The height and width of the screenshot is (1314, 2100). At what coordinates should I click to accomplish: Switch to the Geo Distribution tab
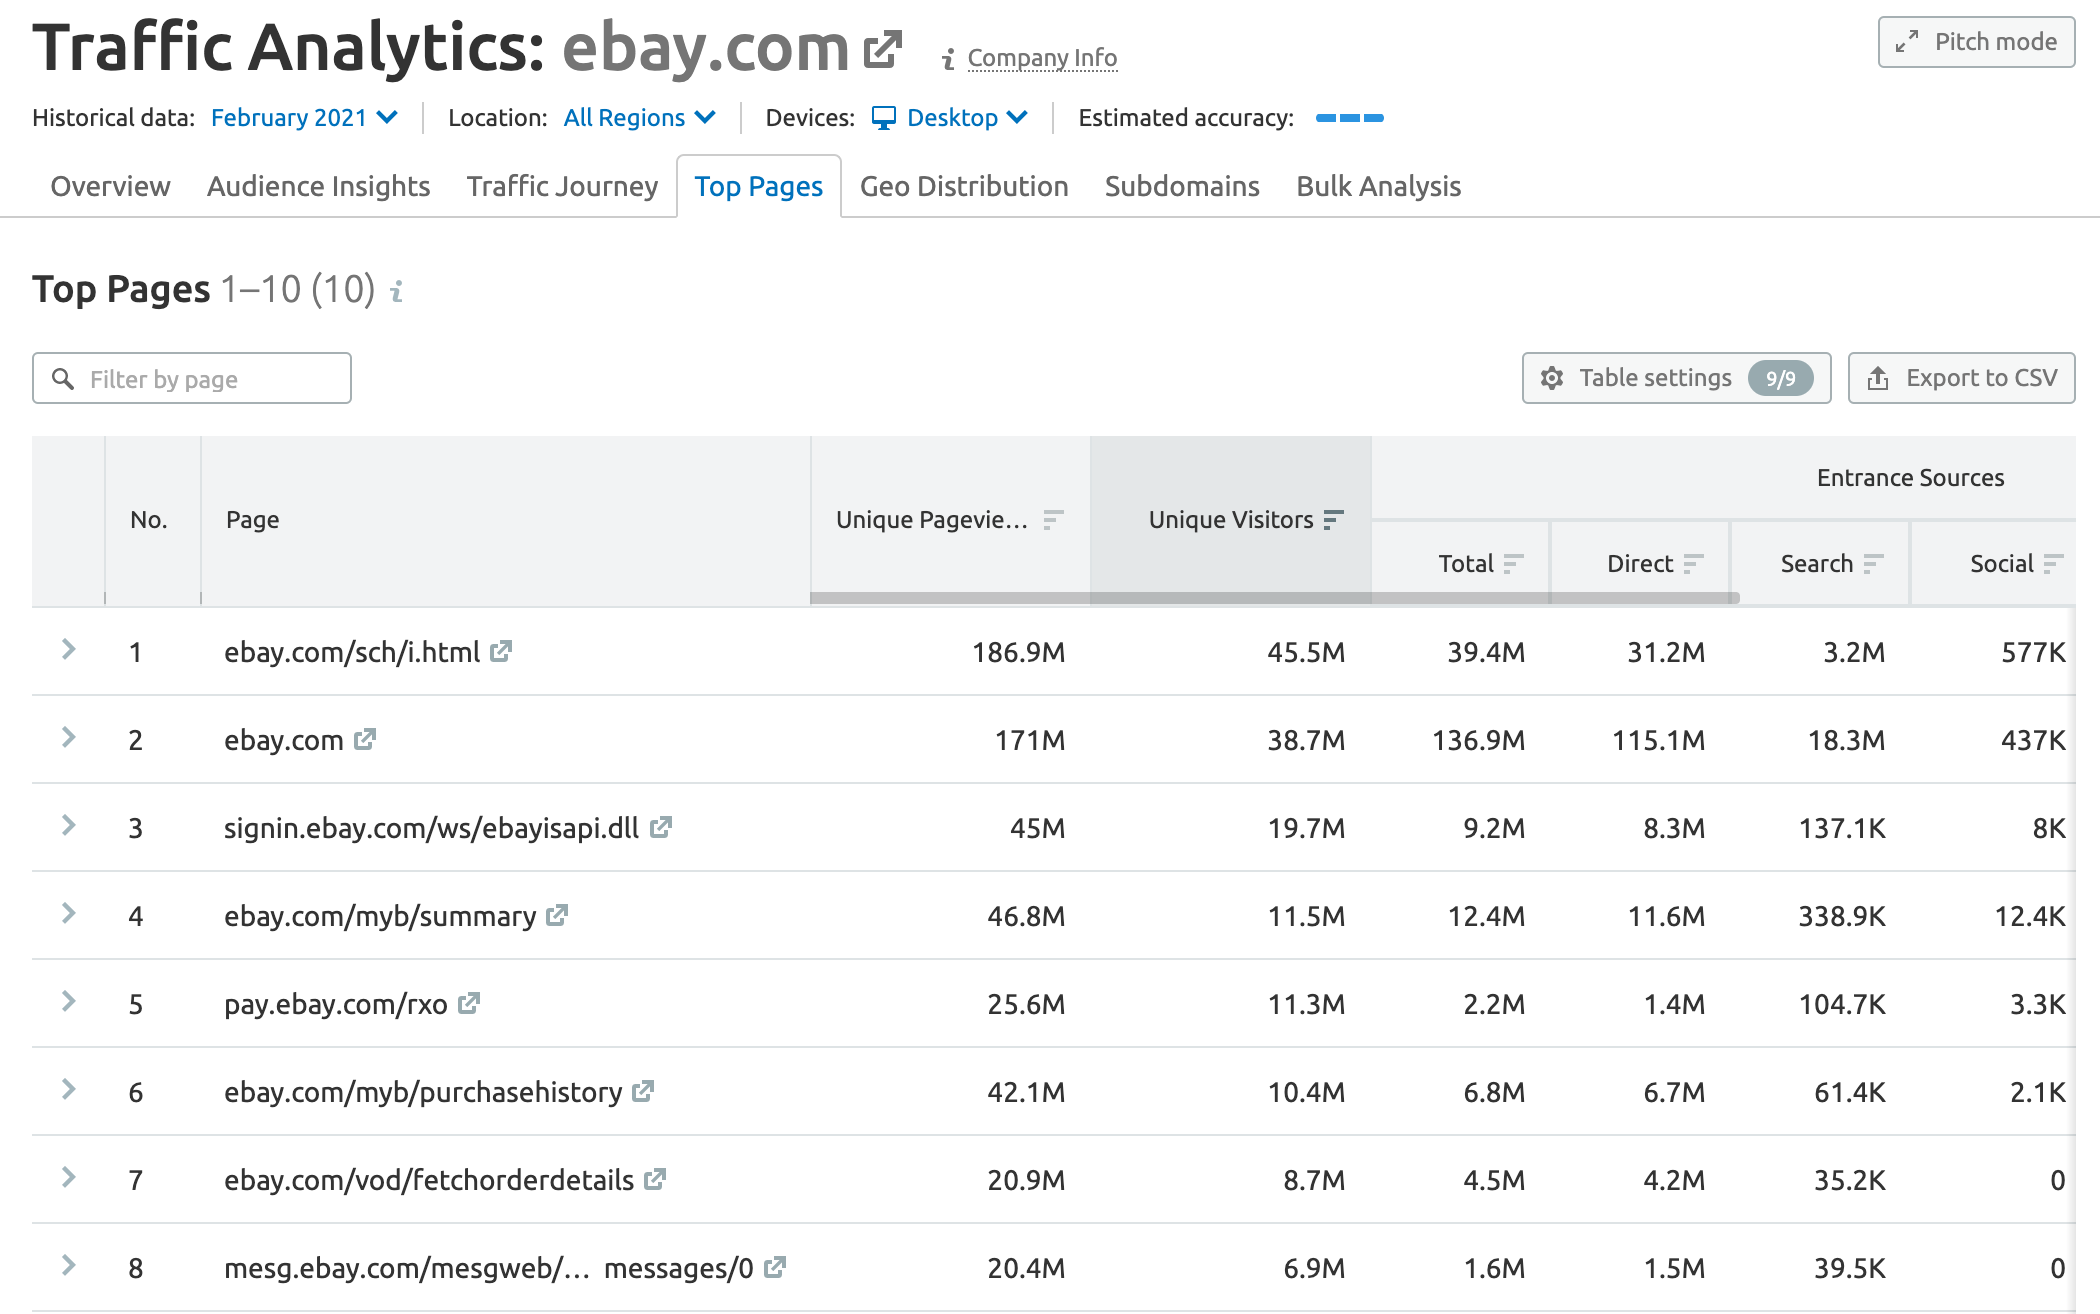(x=963, y=186)
